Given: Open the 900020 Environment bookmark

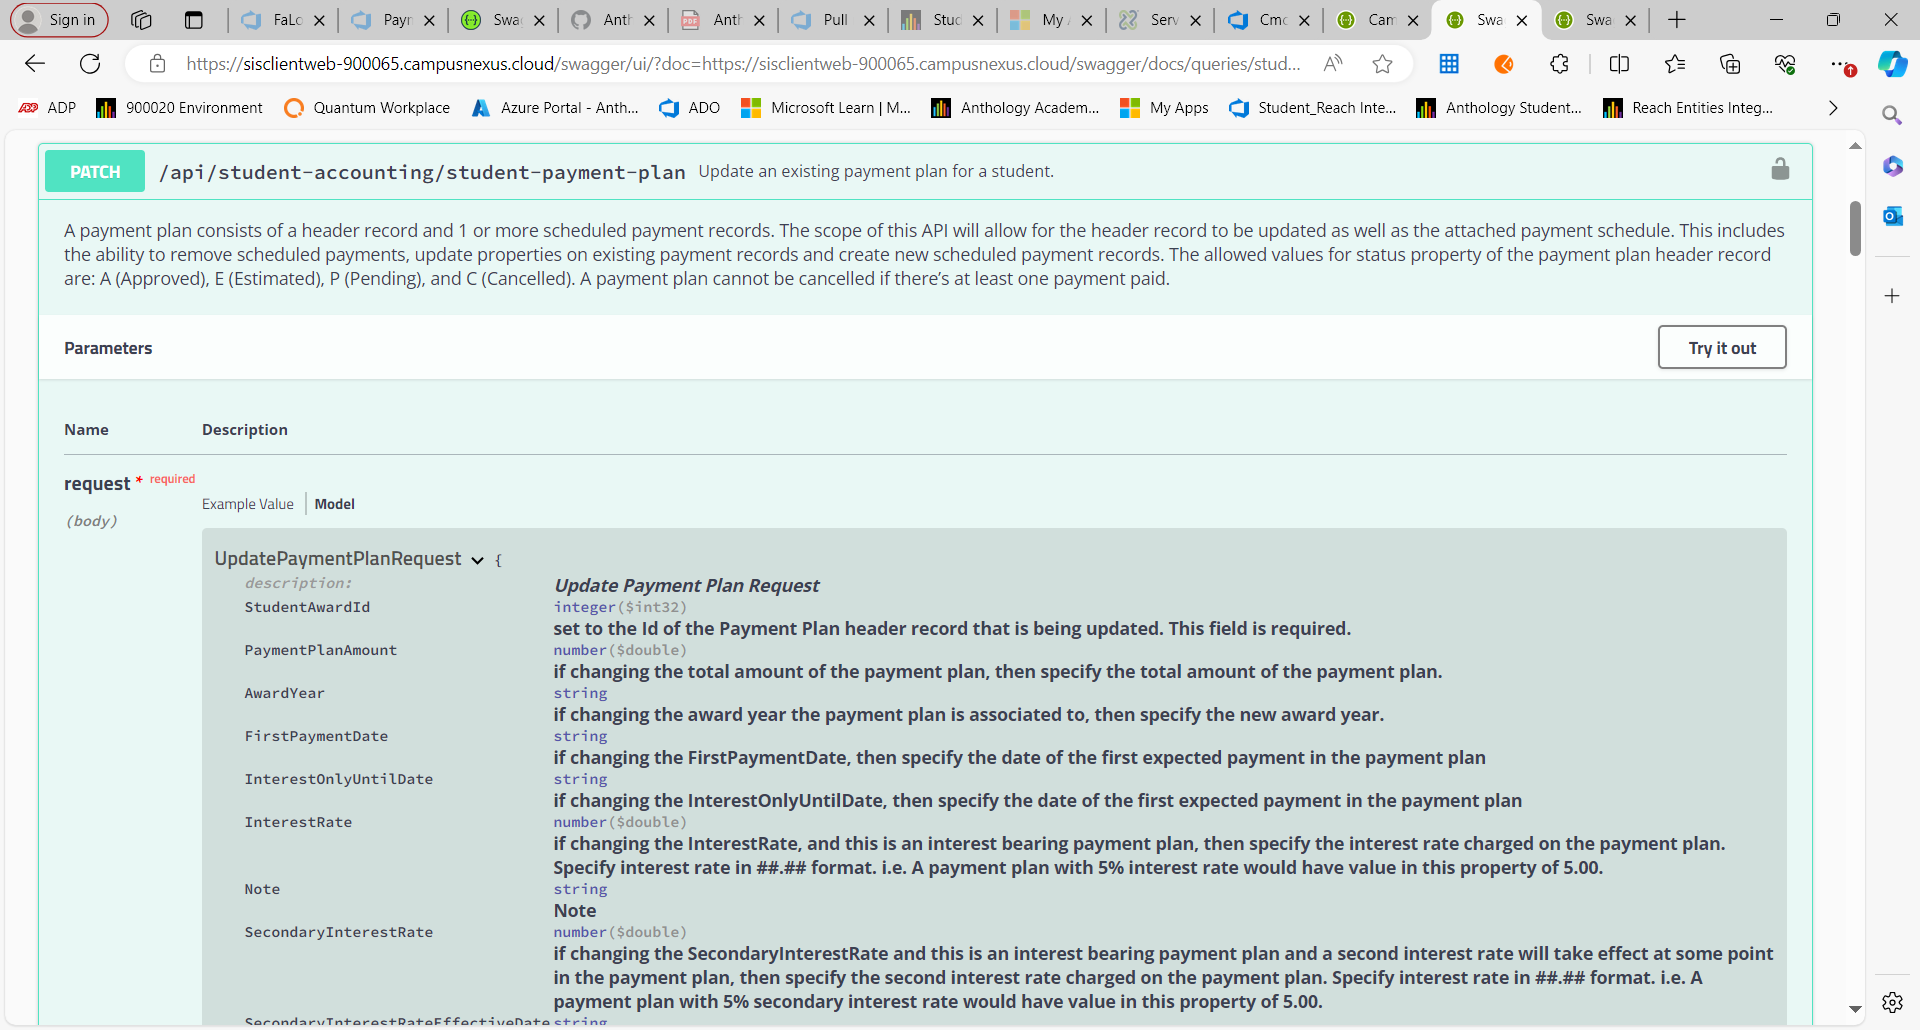Looking at the screenshot, I should 179,108.
